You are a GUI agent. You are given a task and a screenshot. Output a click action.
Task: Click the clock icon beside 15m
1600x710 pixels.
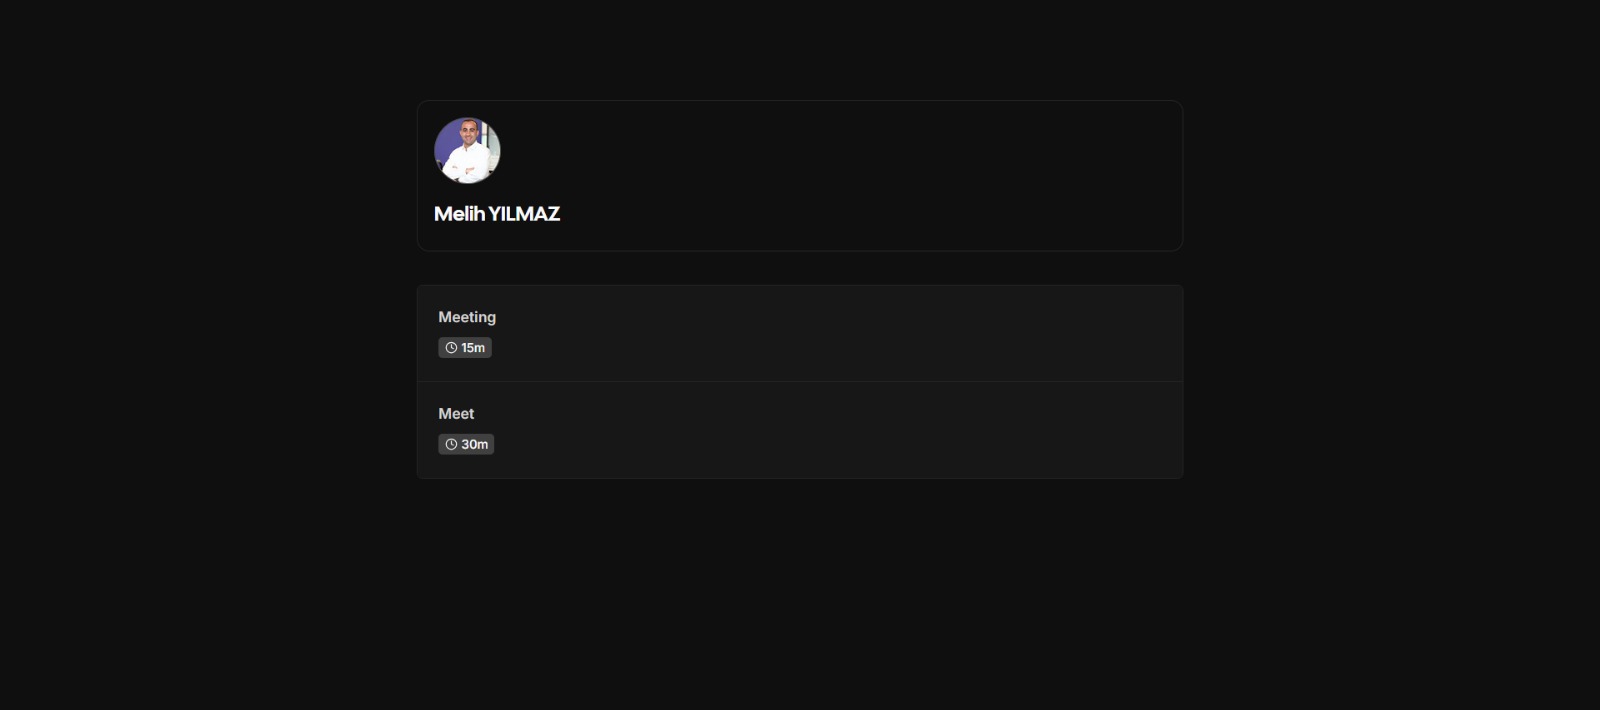click(x=451, y=348)
